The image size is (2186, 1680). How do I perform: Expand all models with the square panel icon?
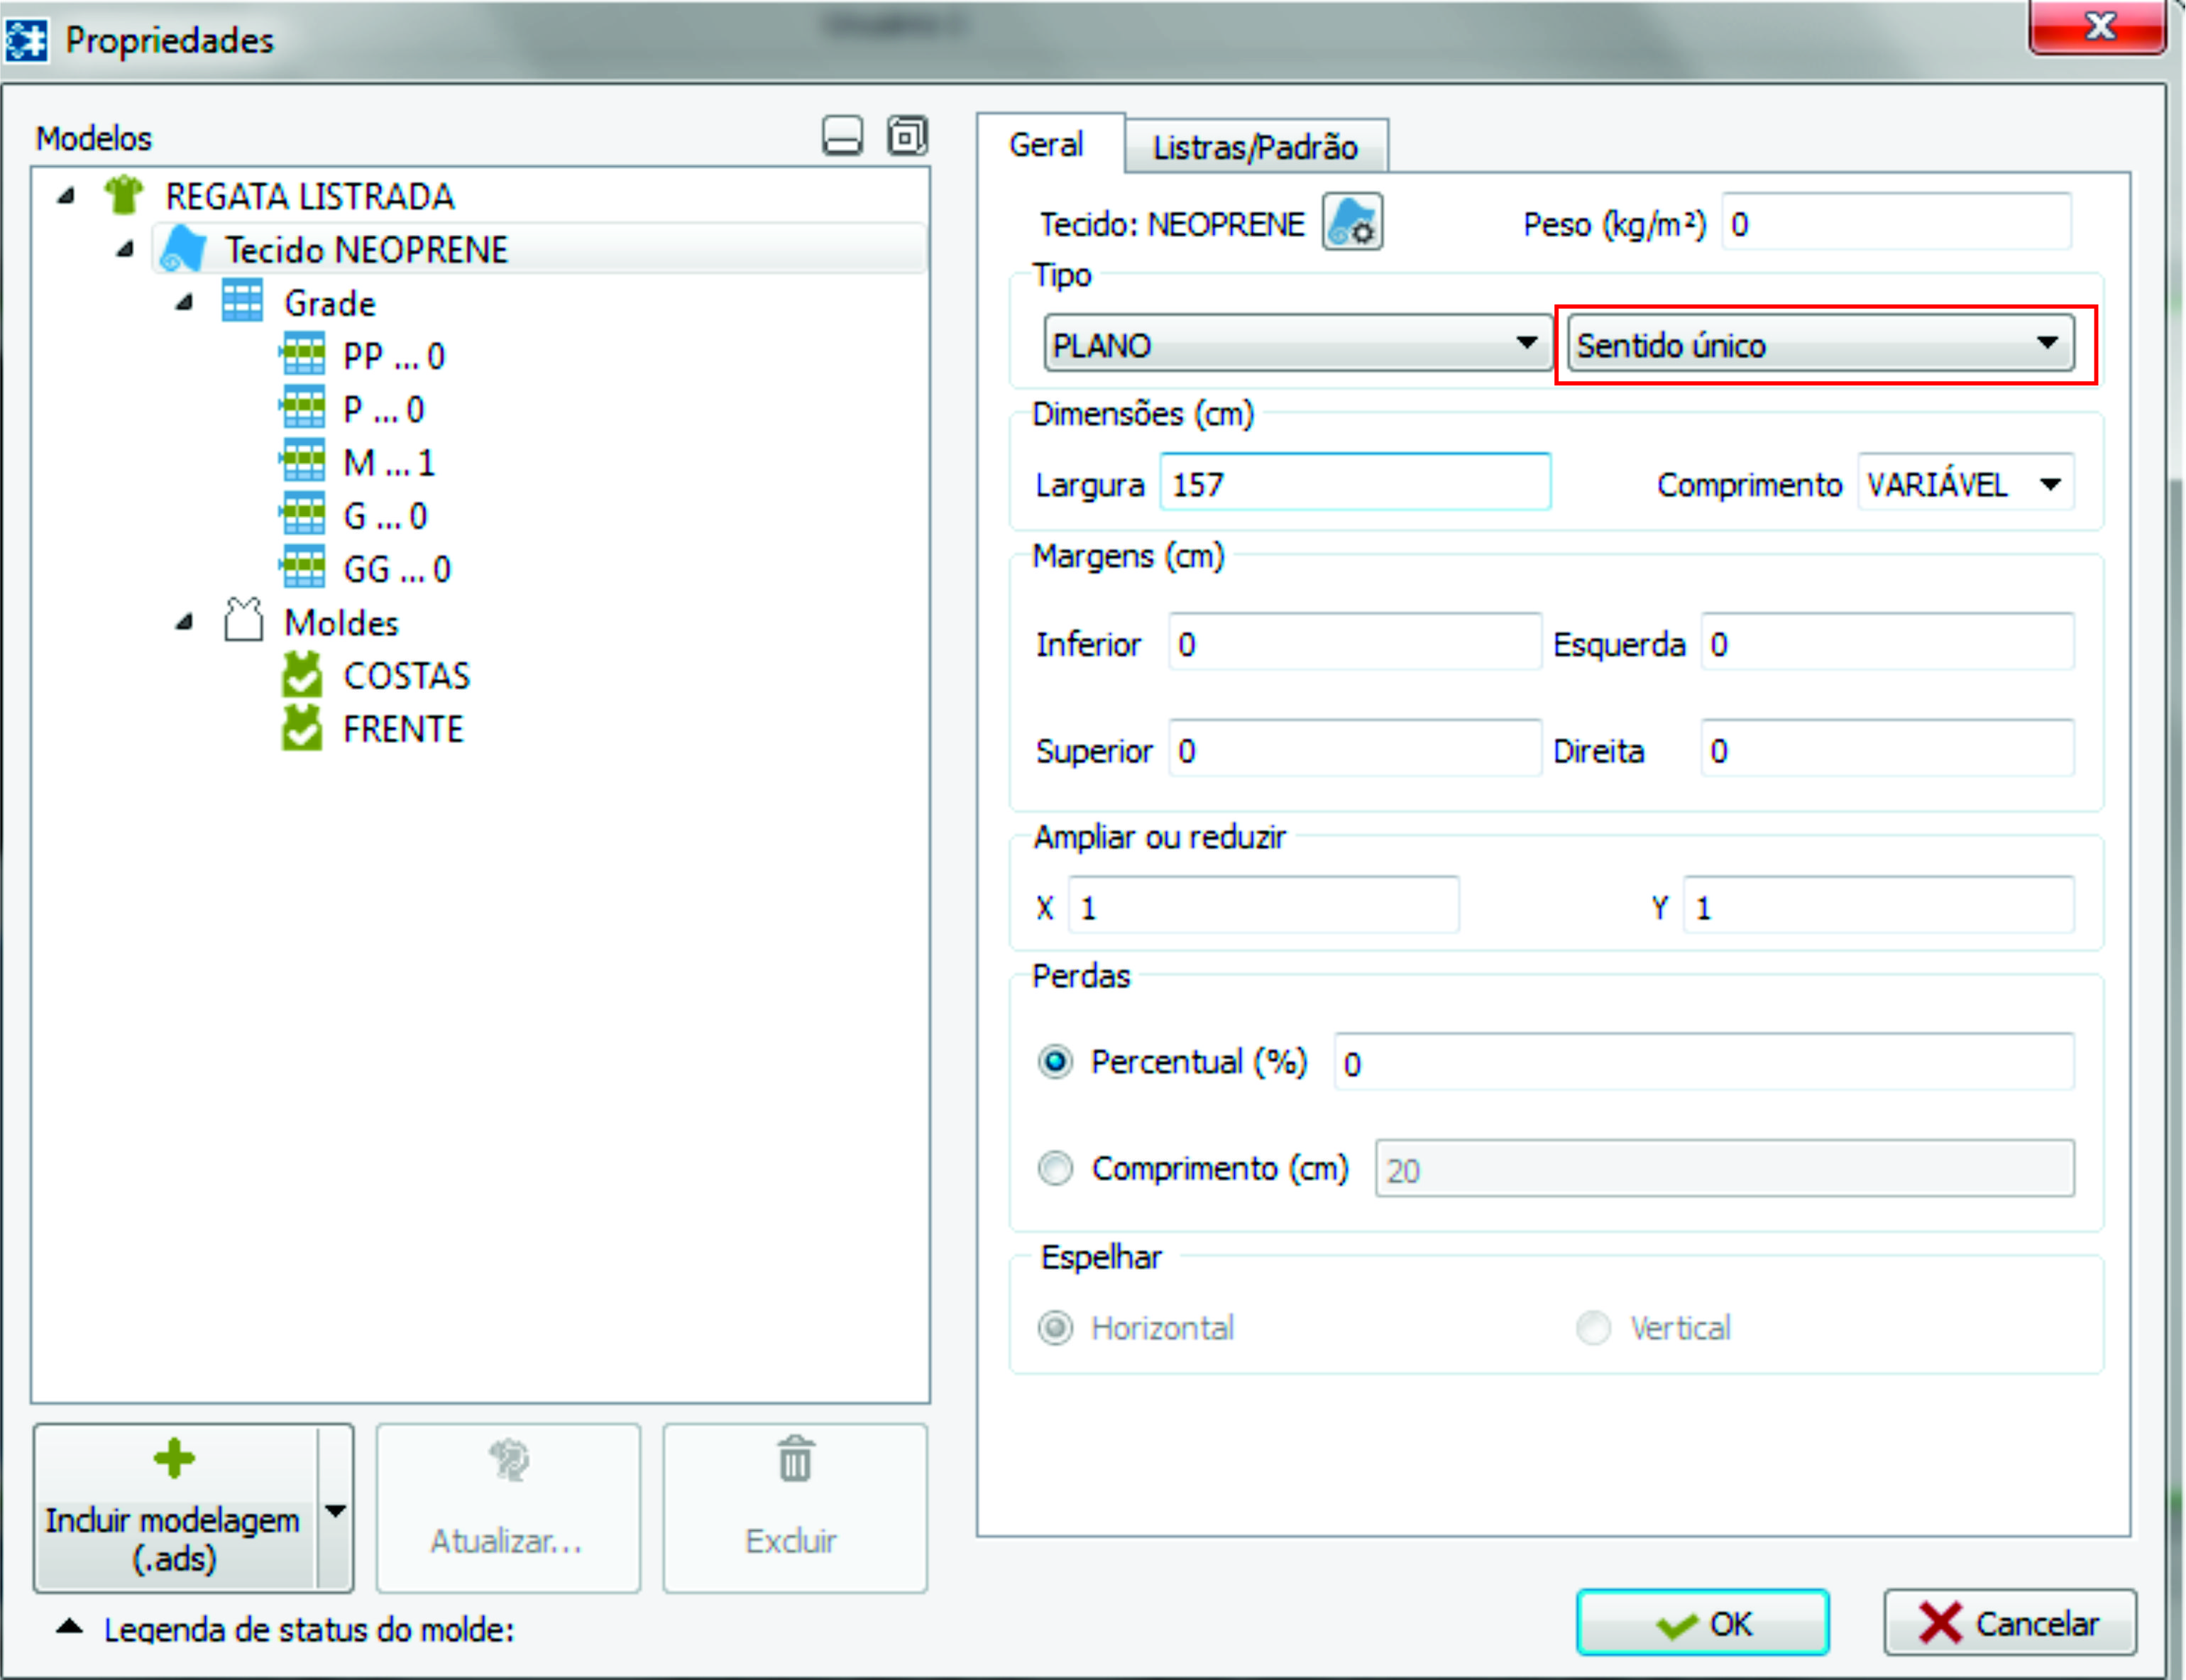coord(907,136)
